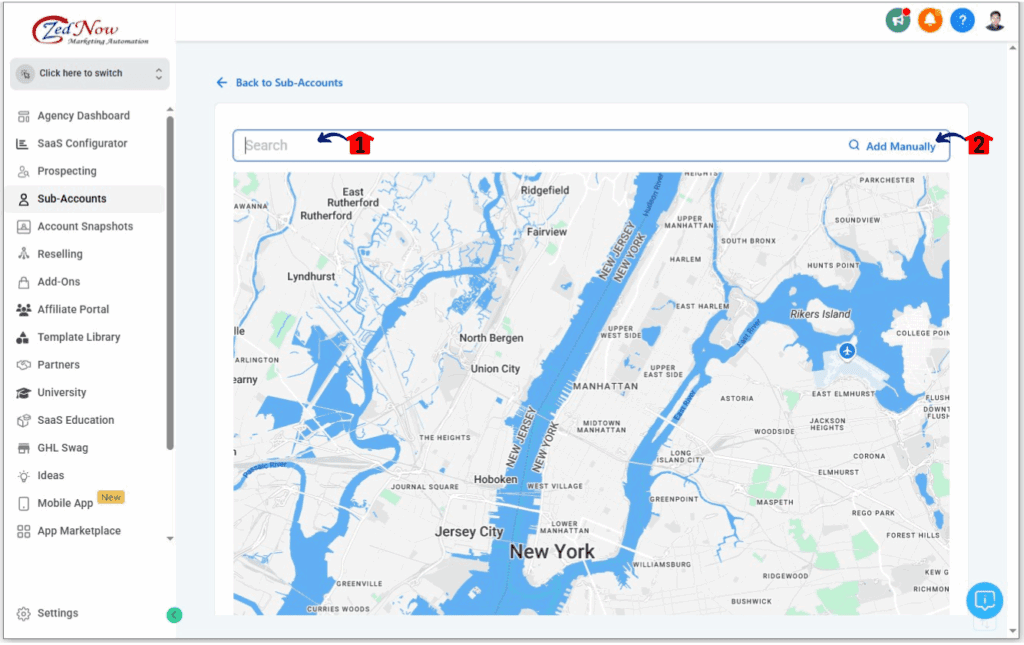1024x645 pixels.
Task: Collapse the sidebar with the green arrow
Action: pyautogui.click(x=174, y=615)
